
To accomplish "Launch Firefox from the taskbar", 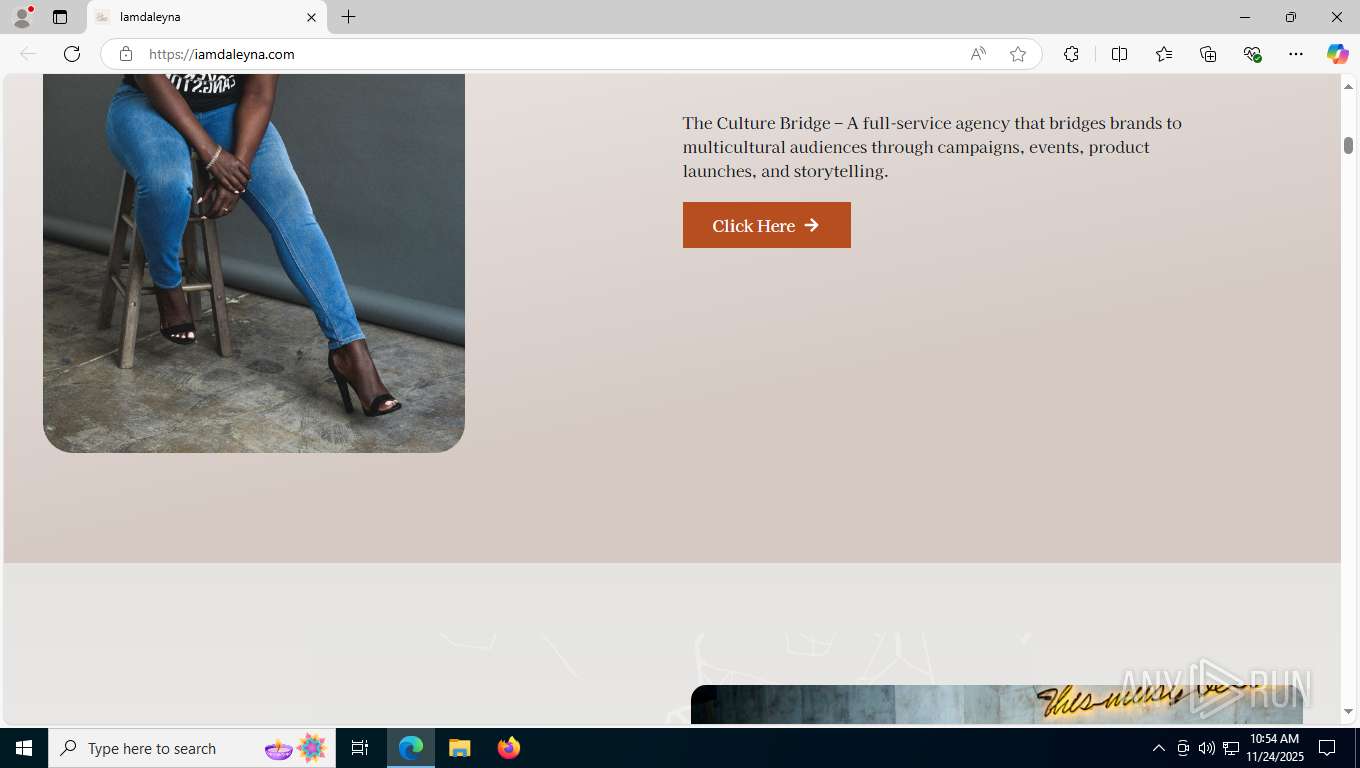I will (508, 748).
